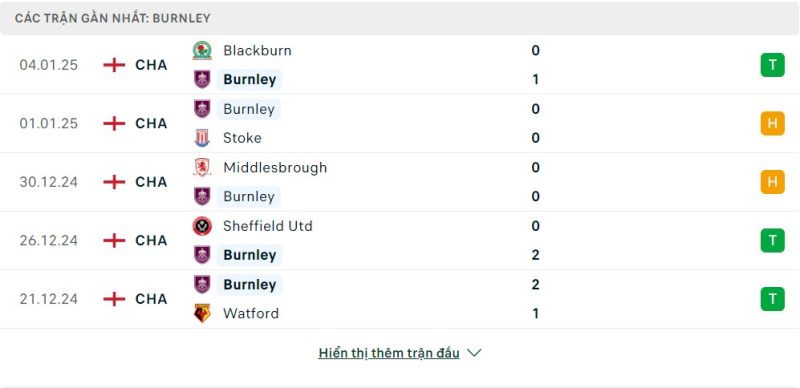Click England flag on the 04.01.25 match
The width and height of the screenshot is (800, 388).
click(x=114, y=65)
